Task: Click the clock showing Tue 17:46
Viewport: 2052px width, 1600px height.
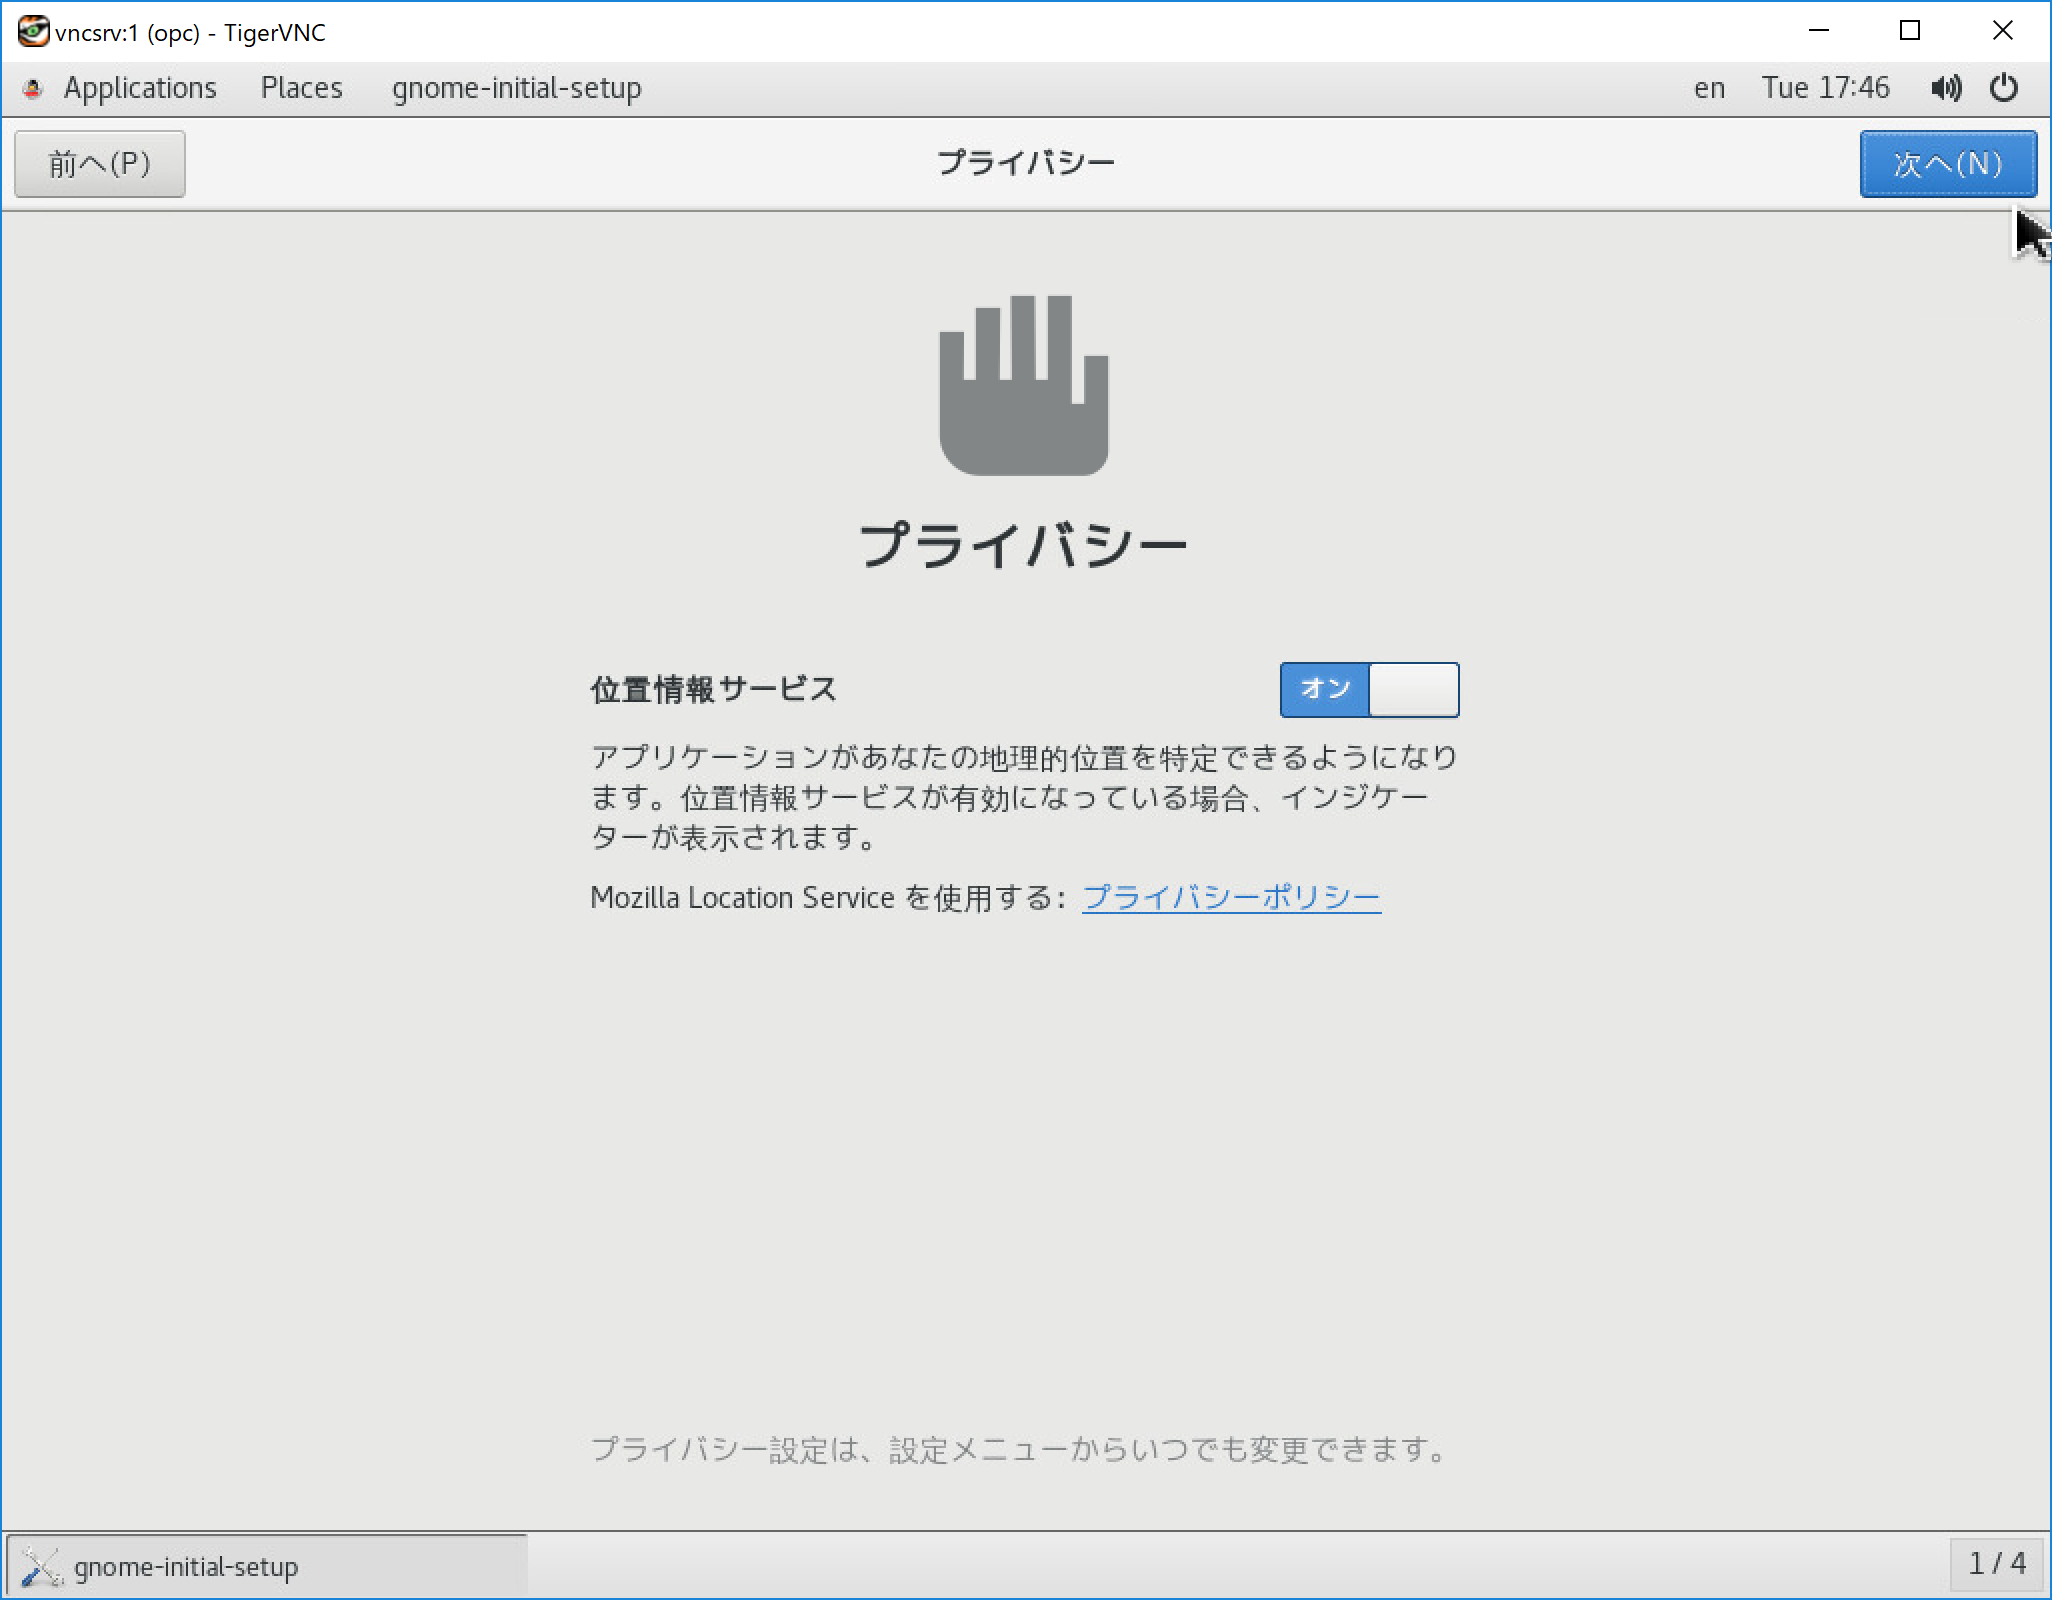Action: point(1825,88)
